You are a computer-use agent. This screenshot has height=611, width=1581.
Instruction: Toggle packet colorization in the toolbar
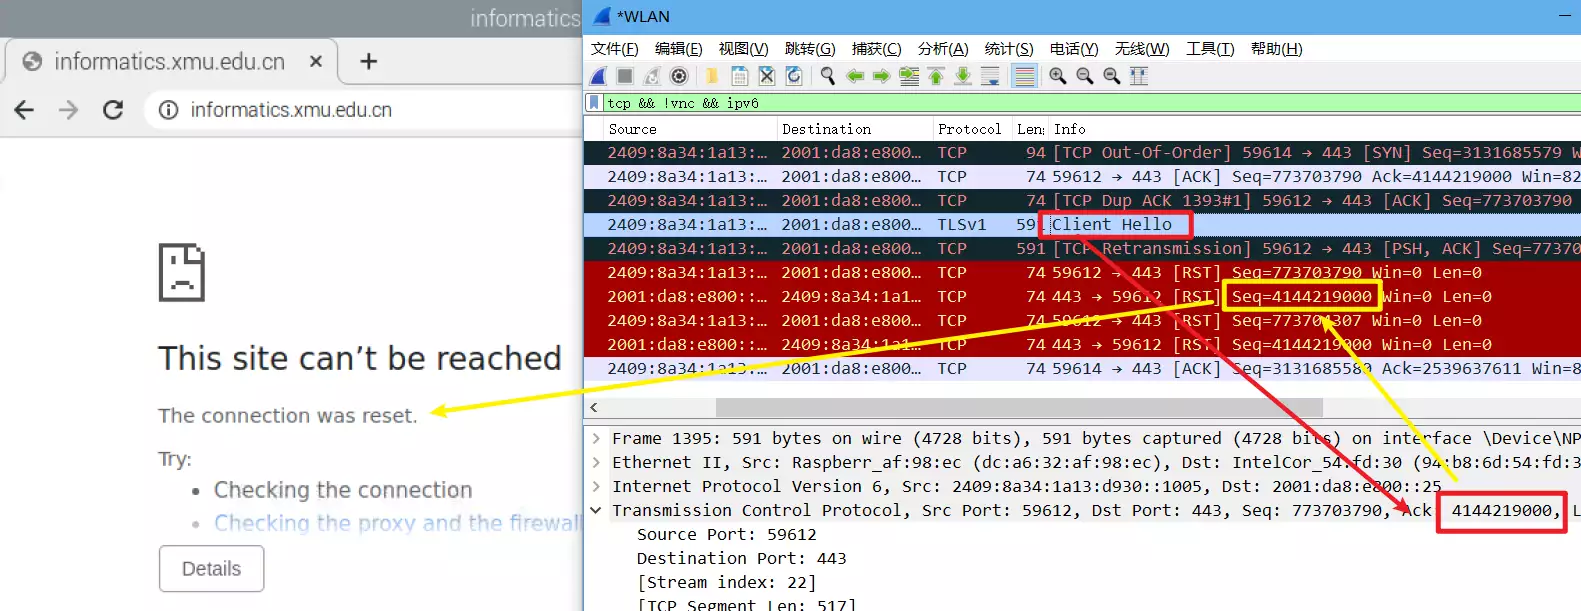pos(1024,76)
